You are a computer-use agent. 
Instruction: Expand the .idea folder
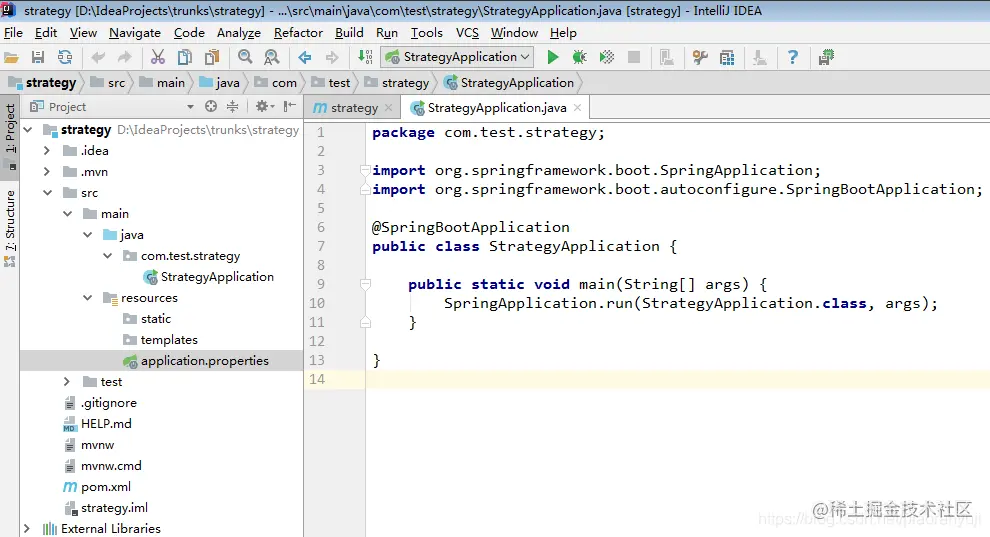[x=47, y=151]
